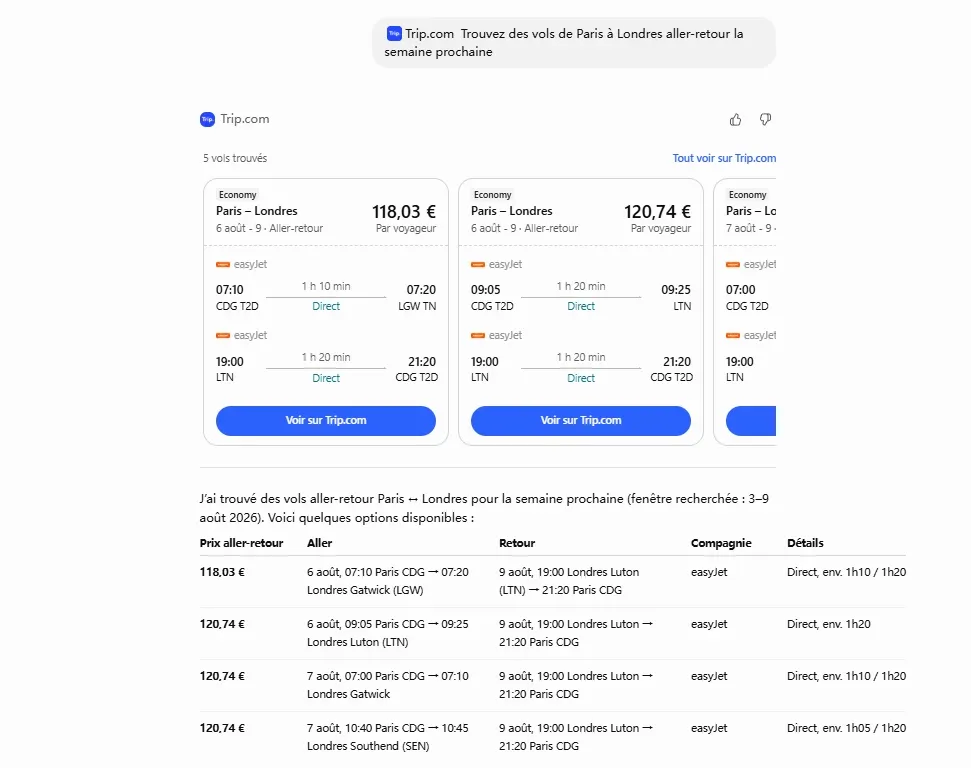
Task: Click the partially visible third card button
Action: 751,421
